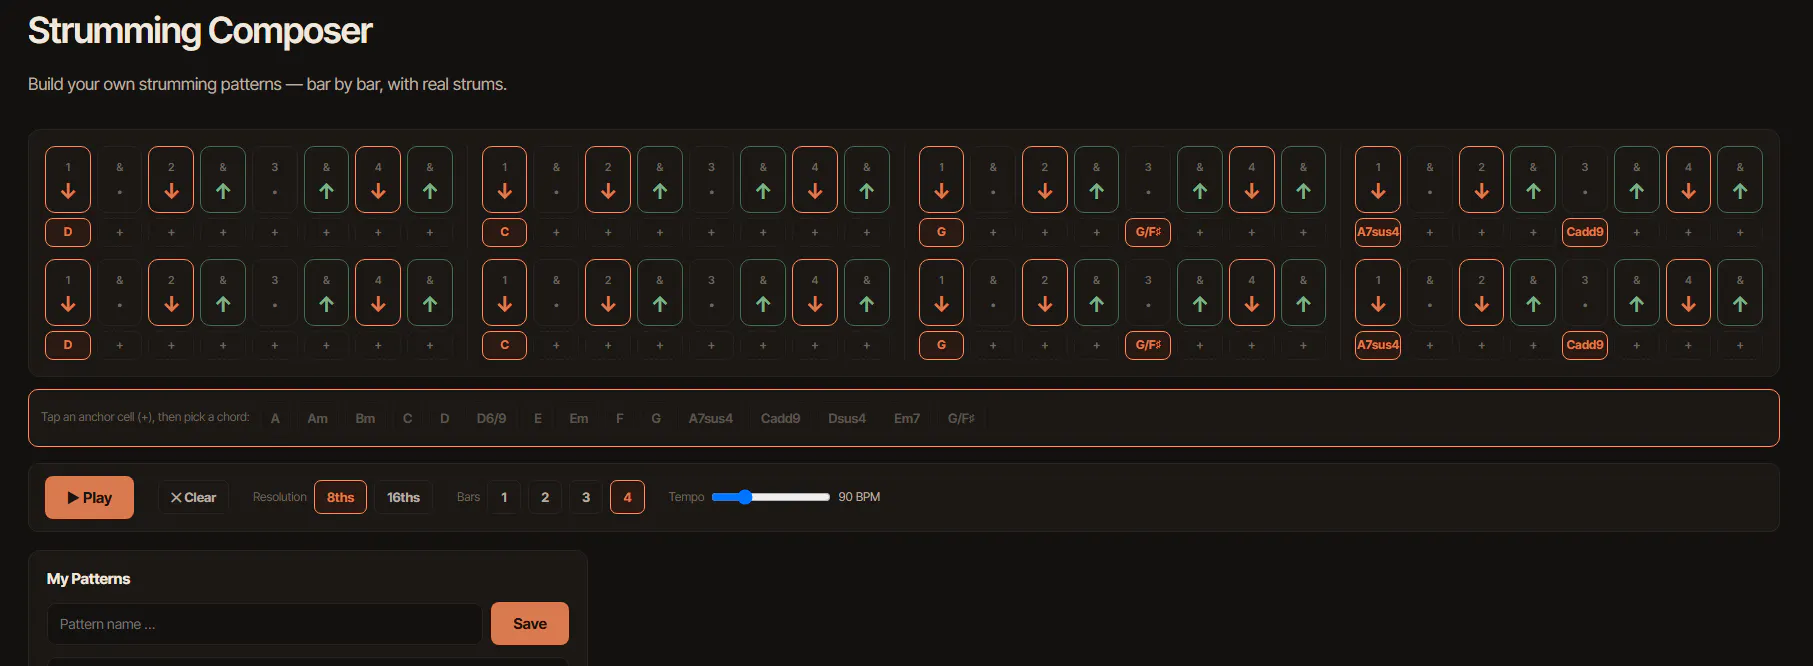Focus the Pattern name input field

tap(265, 624)
